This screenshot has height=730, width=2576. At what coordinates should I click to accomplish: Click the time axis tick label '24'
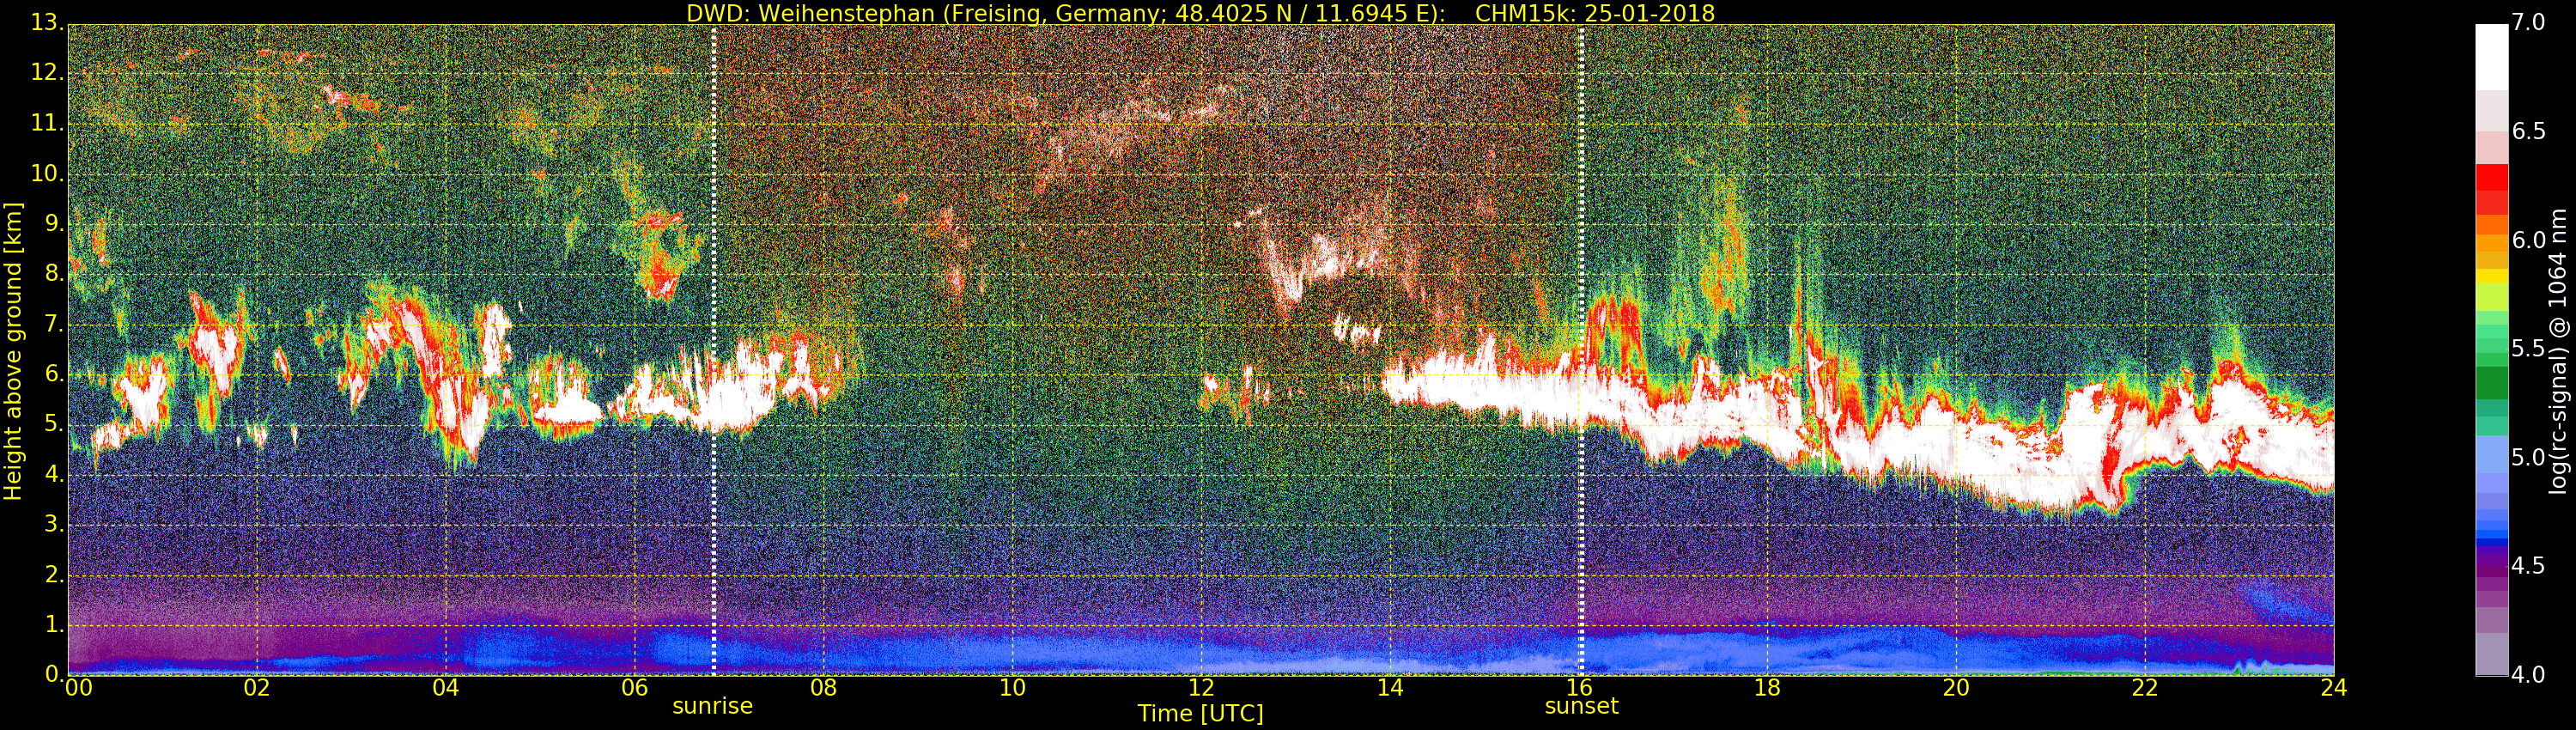[2334, 688]
